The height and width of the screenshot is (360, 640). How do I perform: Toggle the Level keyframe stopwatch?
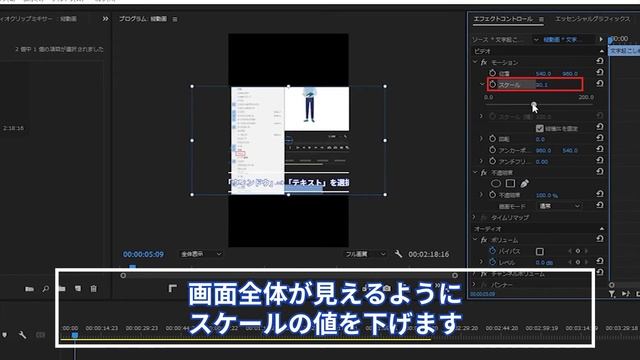point(493,262)
